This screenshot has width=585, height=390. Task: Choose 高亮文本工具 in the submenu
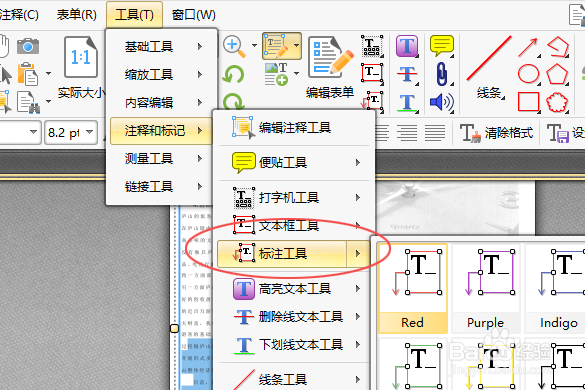[294, 288]
